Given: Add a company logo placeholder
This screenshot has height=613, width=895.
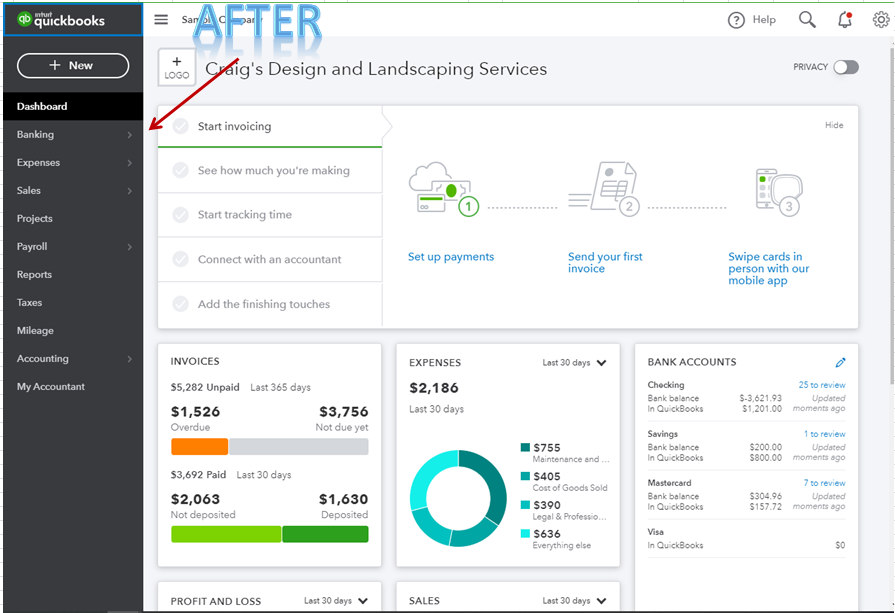Looking at the screenshot, I should (x=177, y=67).
